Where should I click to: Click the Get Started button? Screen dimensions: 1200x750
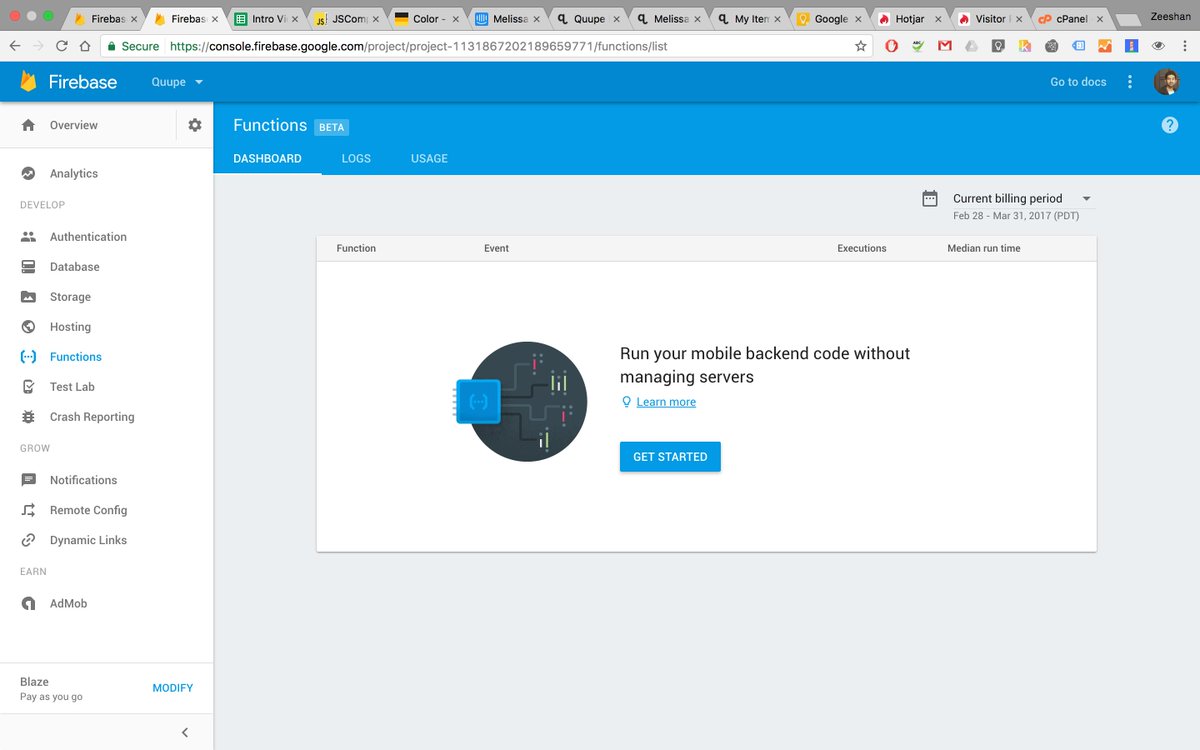coord(670,457)
